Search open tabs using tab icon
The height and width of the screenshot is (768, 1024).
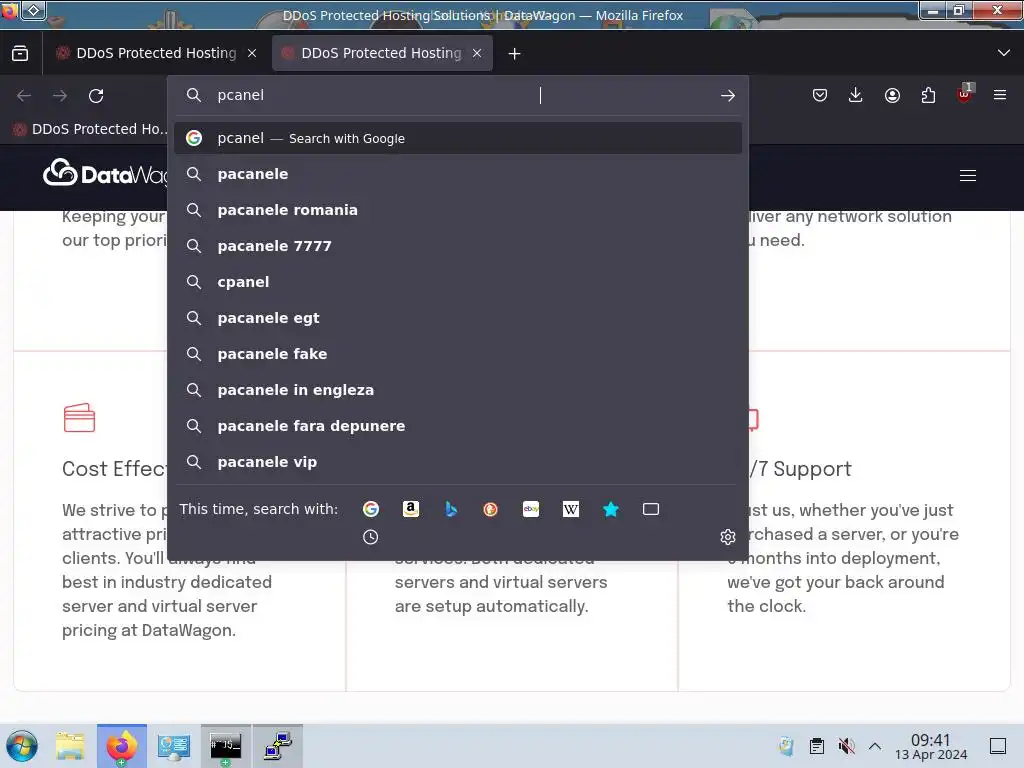coord(651,509)
